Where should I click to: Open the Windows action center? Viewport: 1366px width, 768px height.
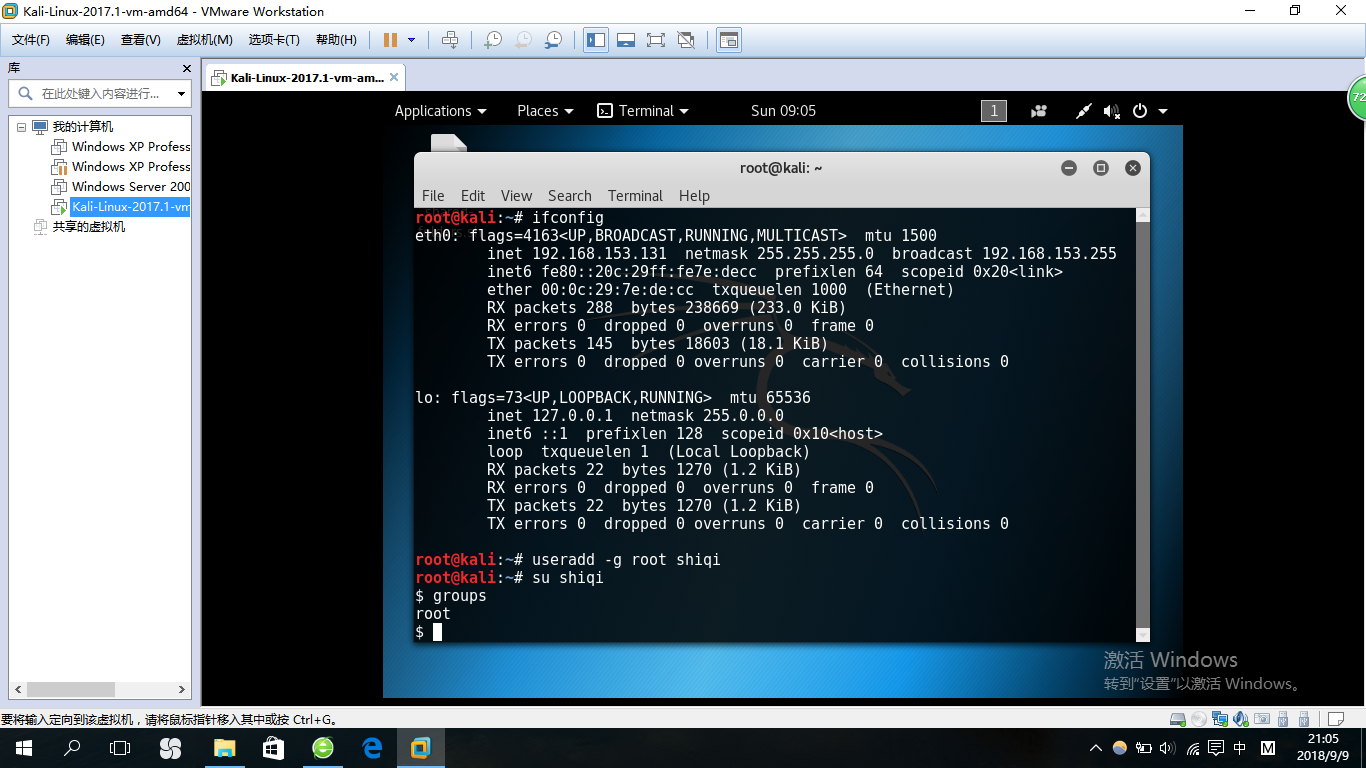tap(1216, 748)
